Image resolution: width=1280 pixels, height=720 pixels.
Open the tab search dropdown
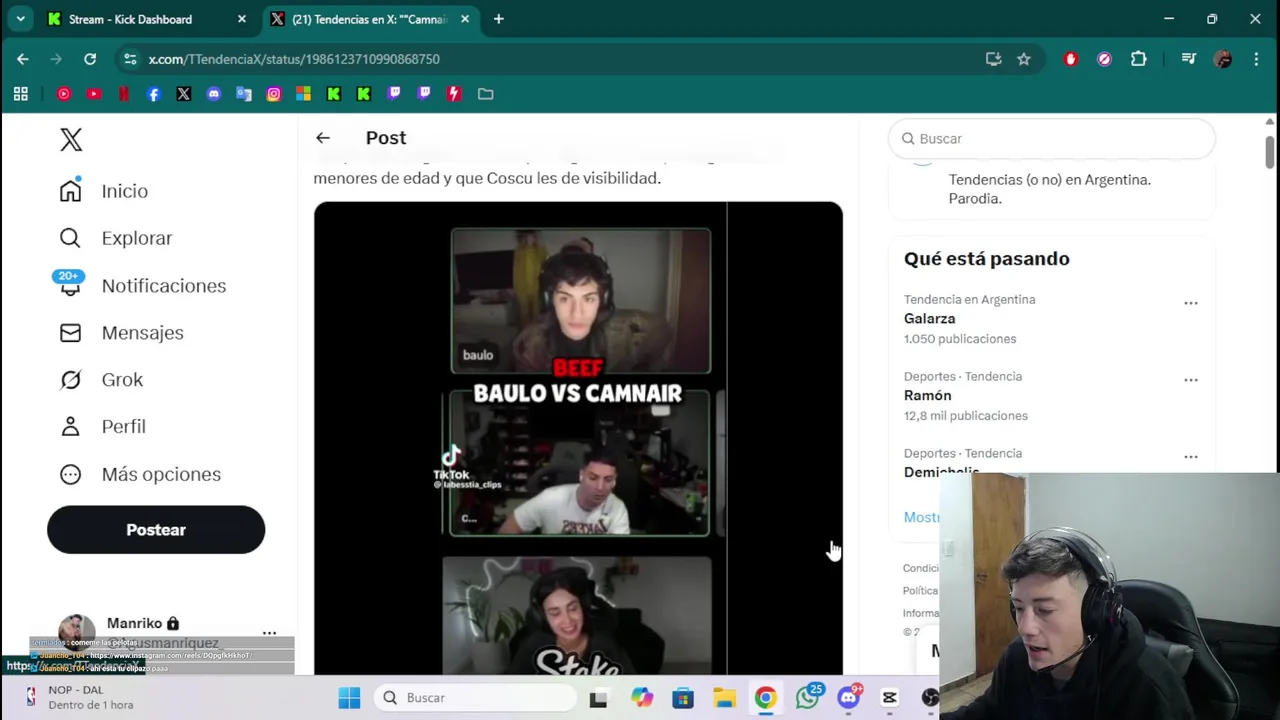20,19
